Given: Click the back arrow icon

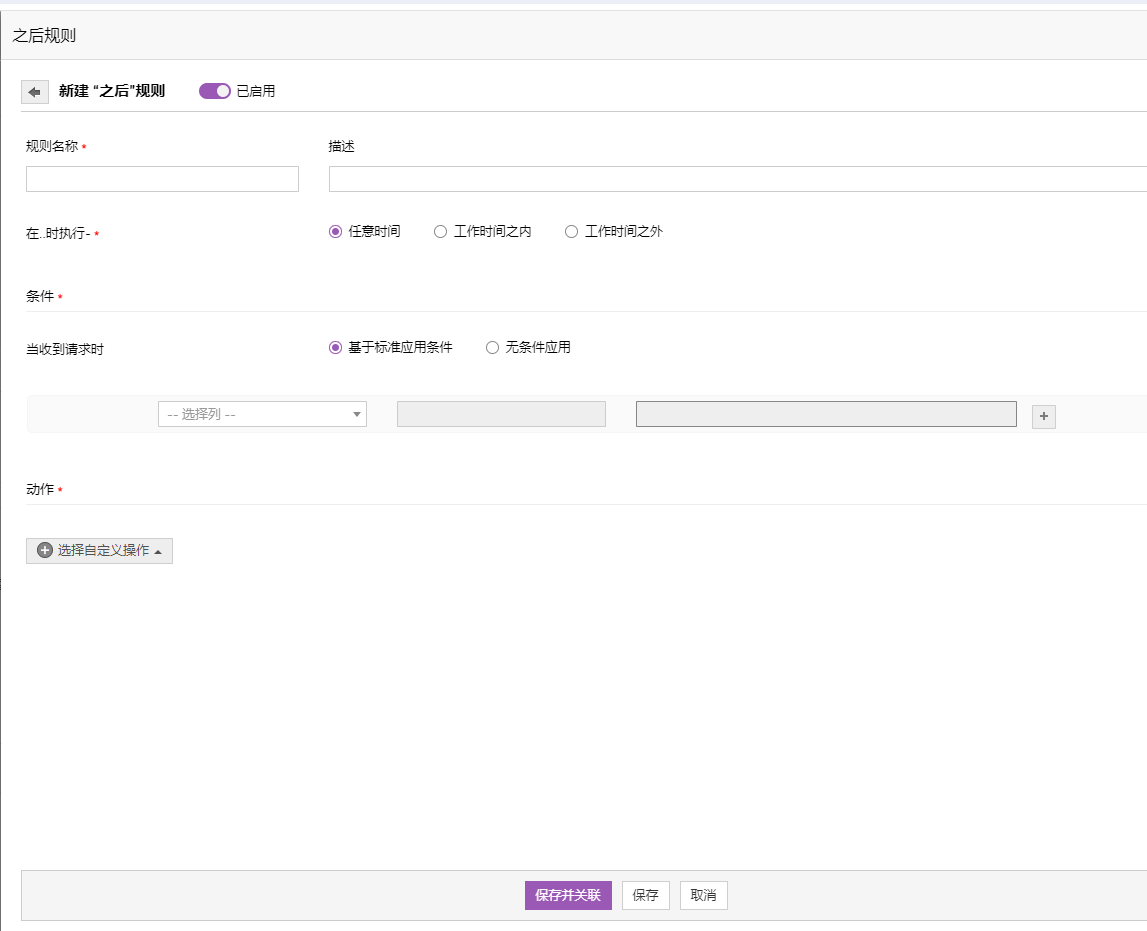Looking at the screenshot, I should pos(35,92).
